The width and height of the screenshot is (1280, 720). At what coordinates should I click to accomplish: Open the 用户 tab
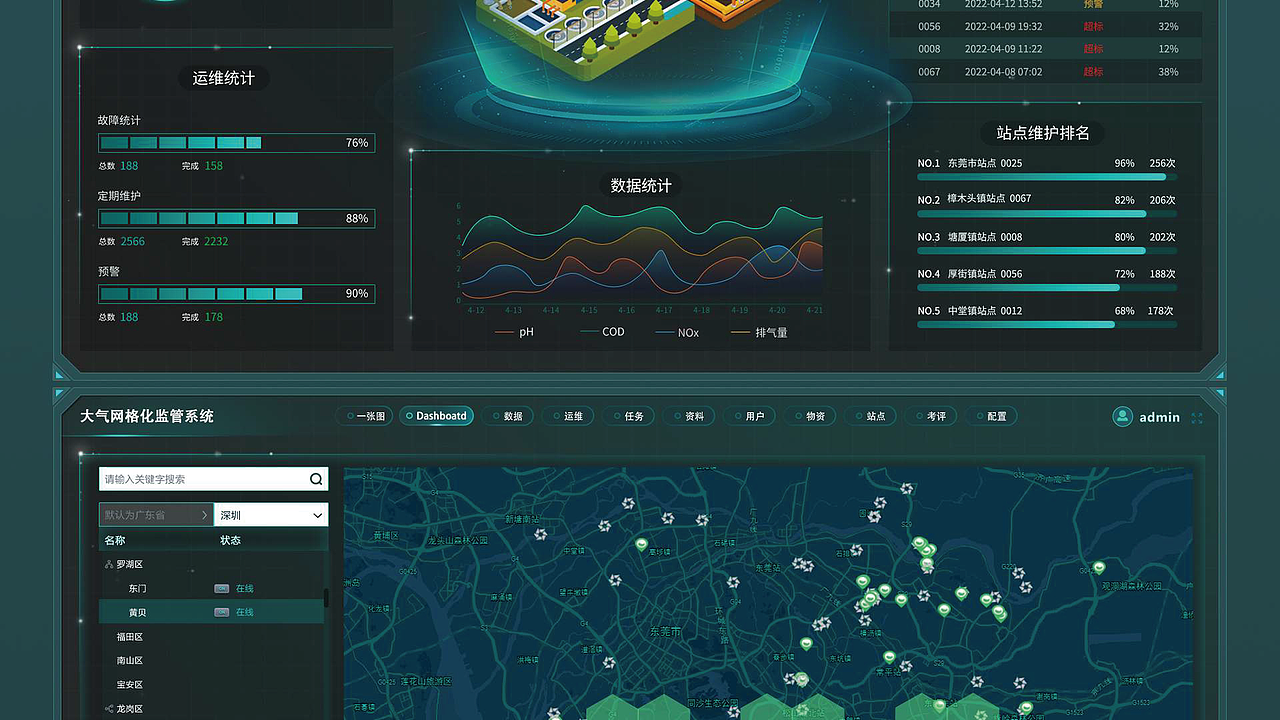[x=749, y=416]
